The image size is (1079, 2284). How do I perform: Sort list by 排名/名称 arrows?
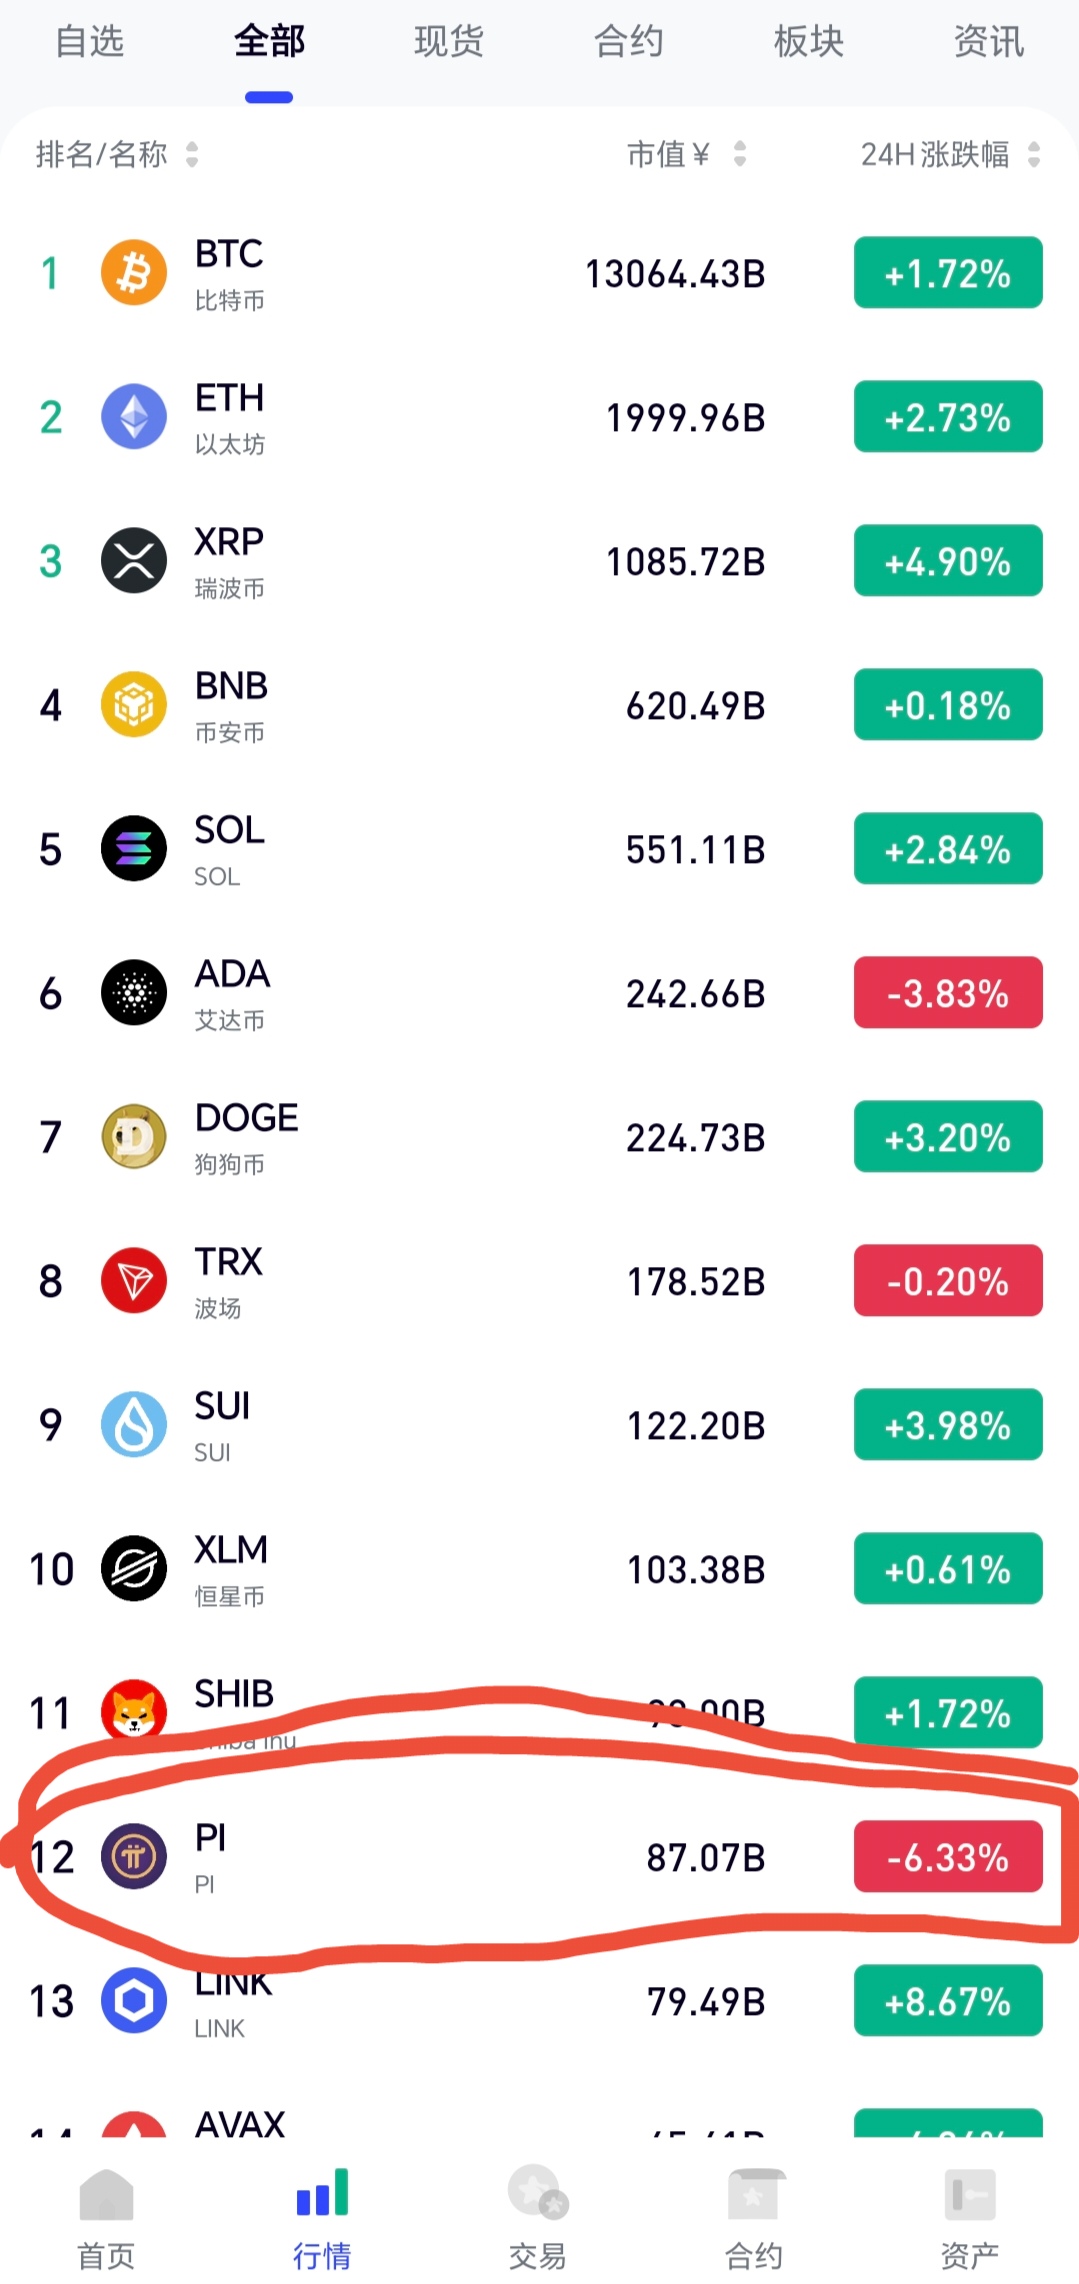192,155
